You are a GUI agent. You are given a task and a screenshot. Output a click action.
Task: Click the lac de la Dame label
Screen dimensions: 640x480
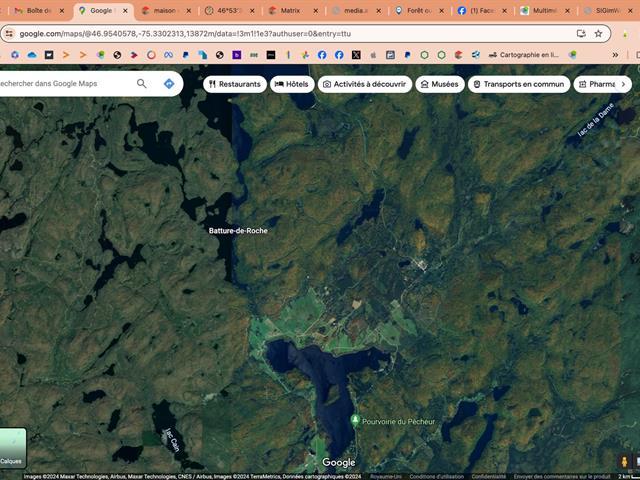[596, 120]
